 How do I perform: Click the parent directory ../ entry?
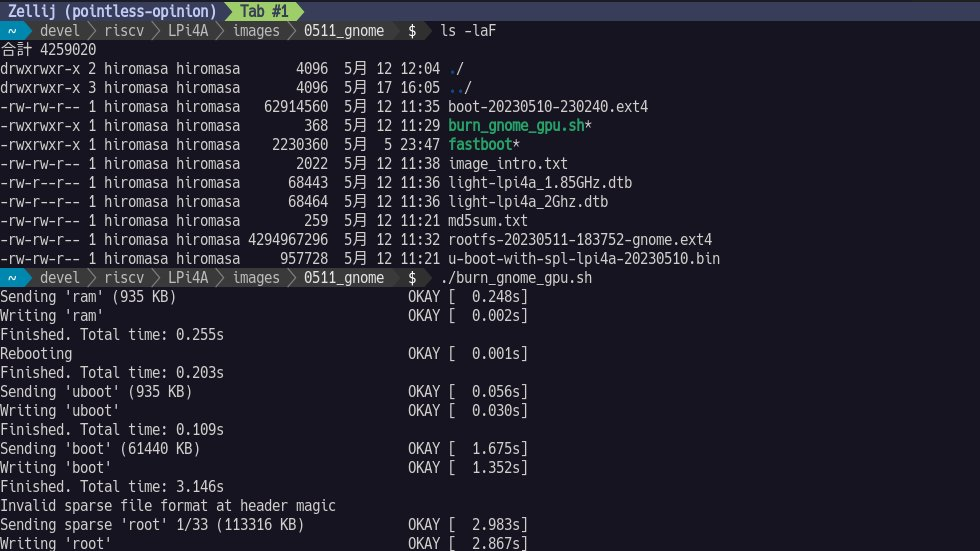tap(460, 87)
